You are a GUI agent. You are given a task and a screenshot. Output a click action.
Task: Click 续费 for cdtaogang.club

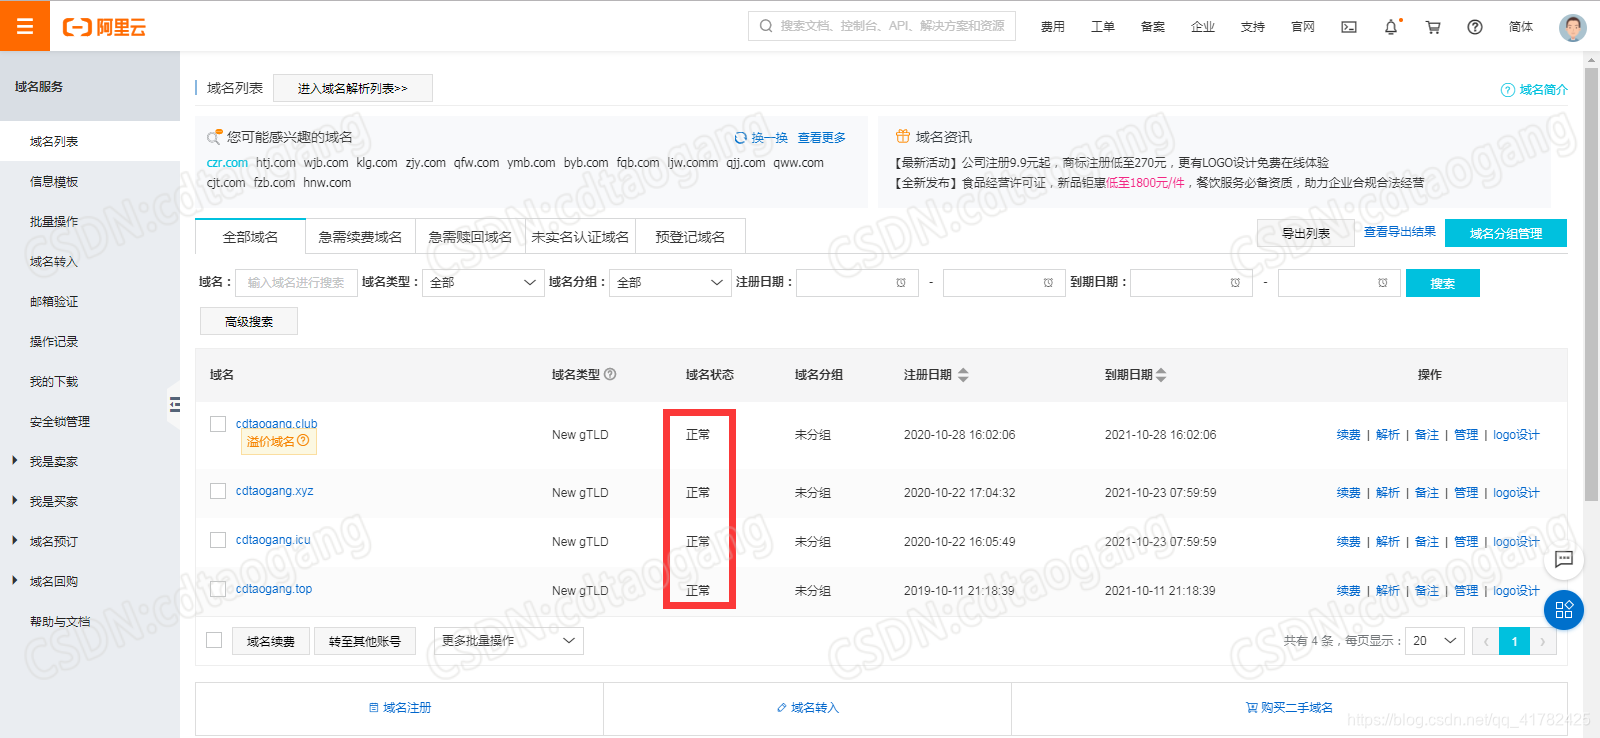tap(1349, 435)
